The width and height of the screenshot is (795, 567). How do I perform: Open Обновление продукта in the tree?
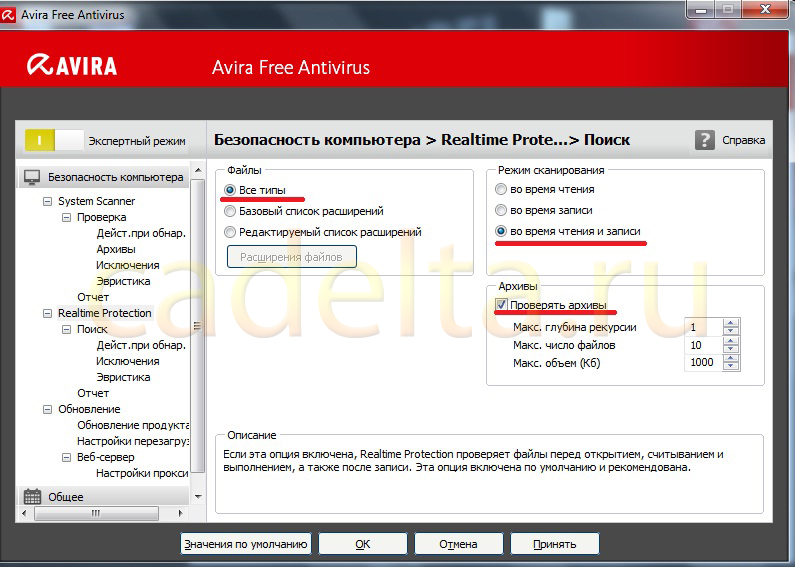[x=133, y=426]
